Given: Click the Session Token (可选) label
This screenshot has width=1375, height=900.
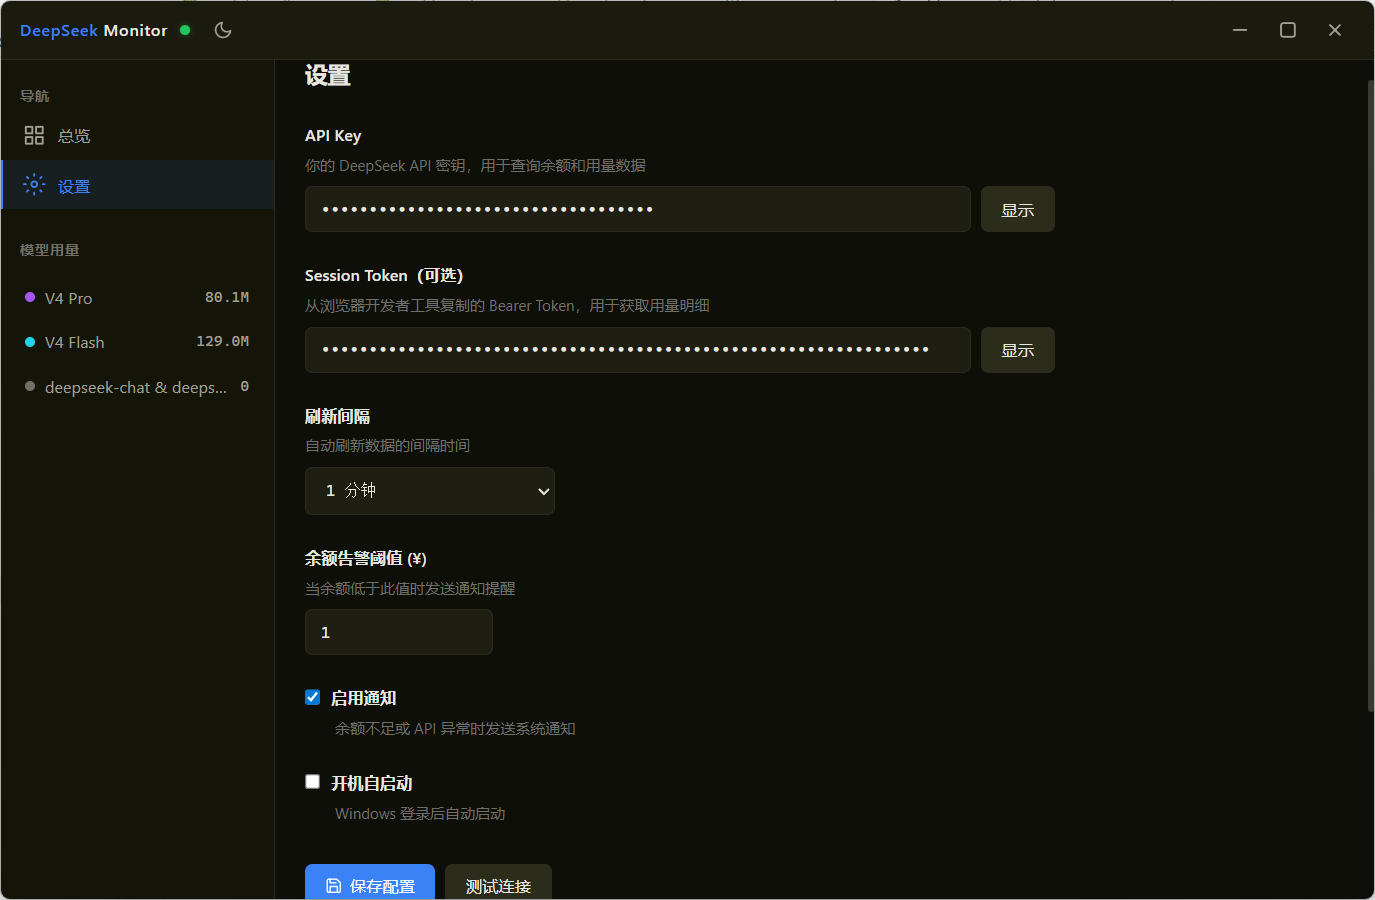Looking at the screenshot, I should [384, 275].
